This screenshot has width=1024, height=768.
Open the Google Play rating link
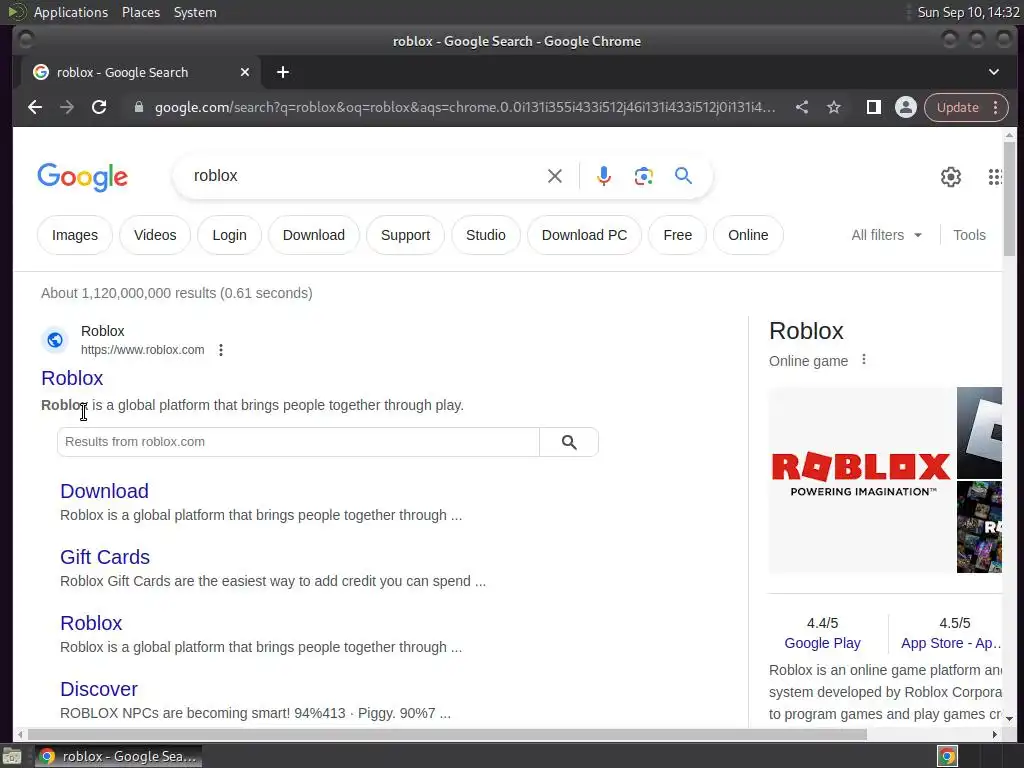(822, 643)
